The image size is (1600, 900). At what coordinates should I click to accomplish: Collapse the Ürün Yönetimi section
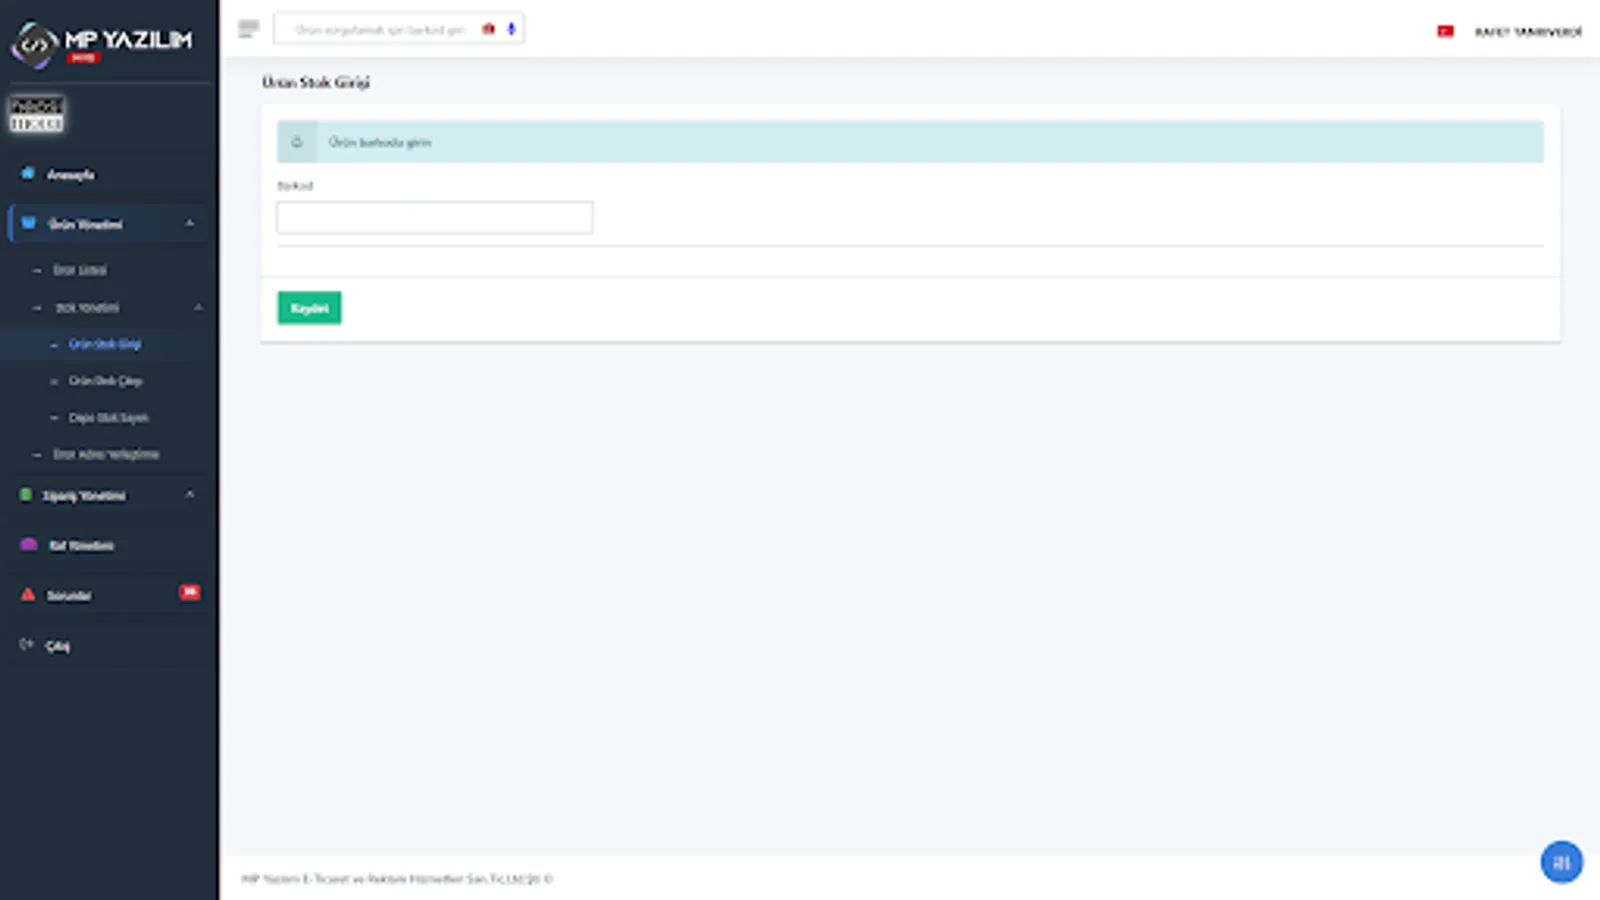(189, 223)
